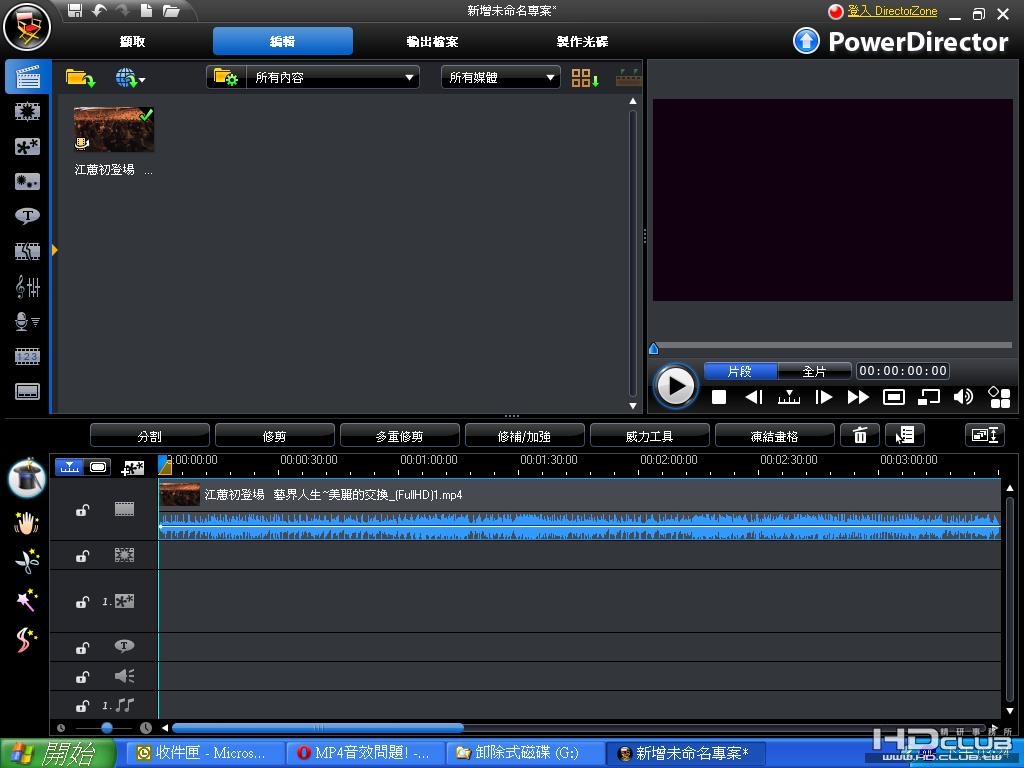Open the download from web globe menu

(130, 78)
